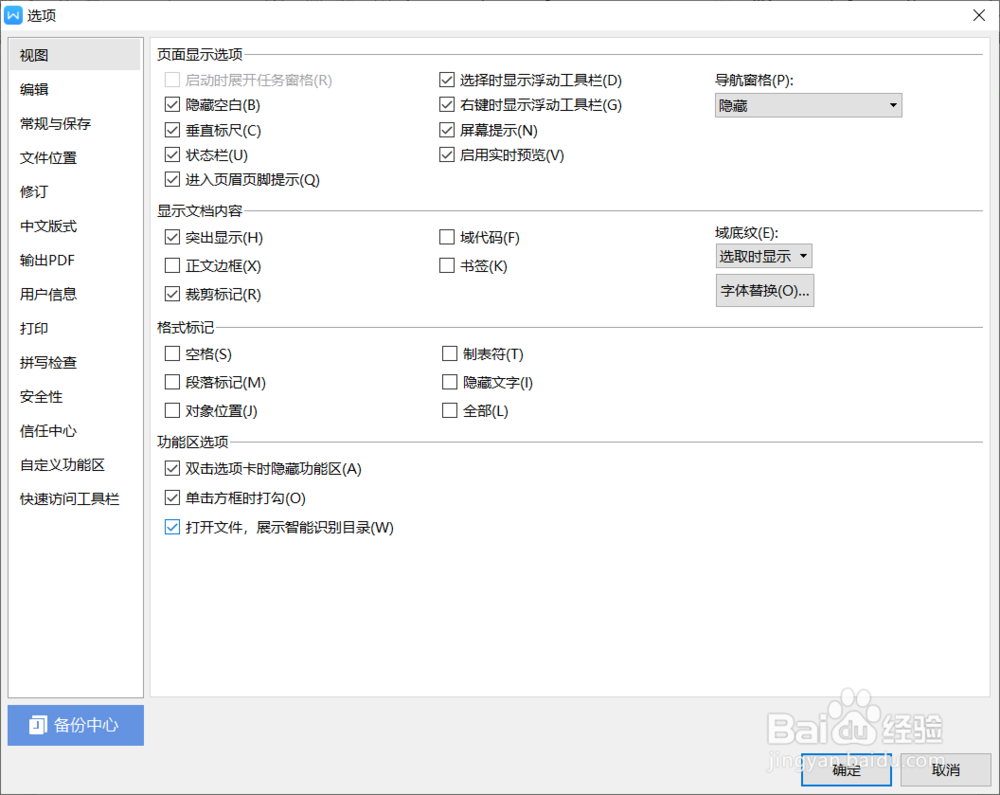Viewport: 1000px width, 795px height.
Task: Open the 信任中心 page
Action: coord(75,431)
